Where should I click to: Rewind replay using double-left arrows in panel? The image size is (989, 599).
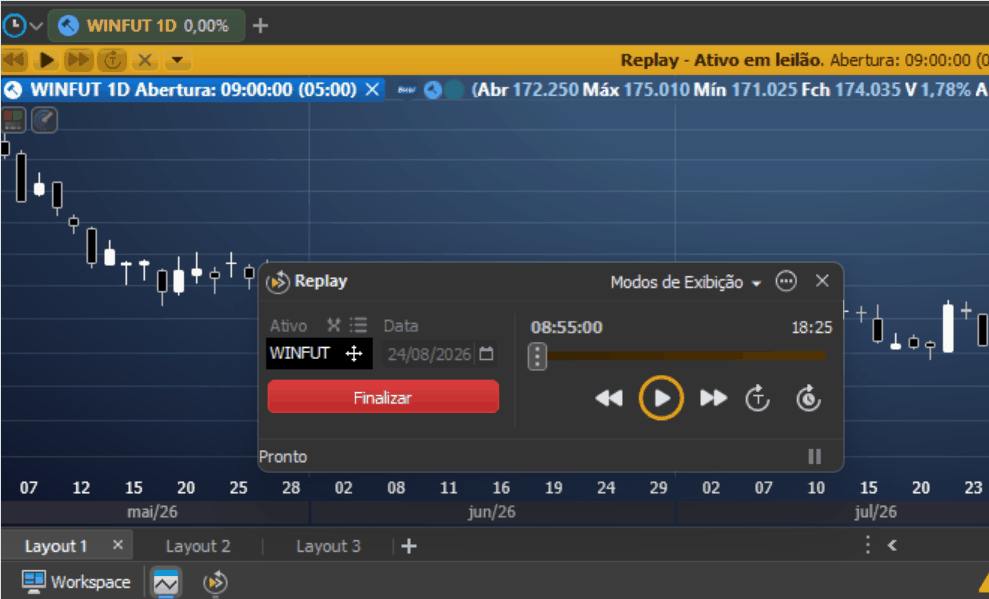coord(609,398)
